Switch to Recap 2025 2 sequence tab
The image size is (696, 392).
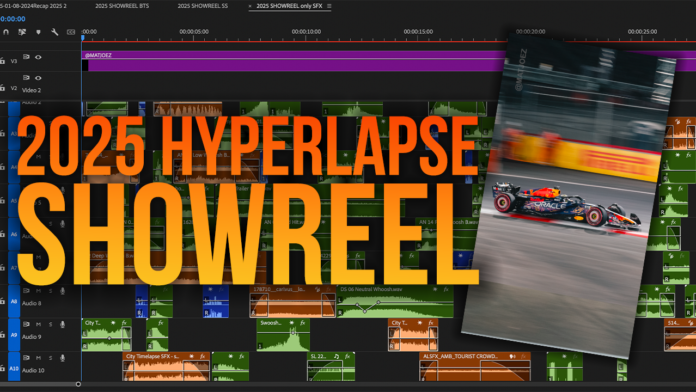pos(33,6)
